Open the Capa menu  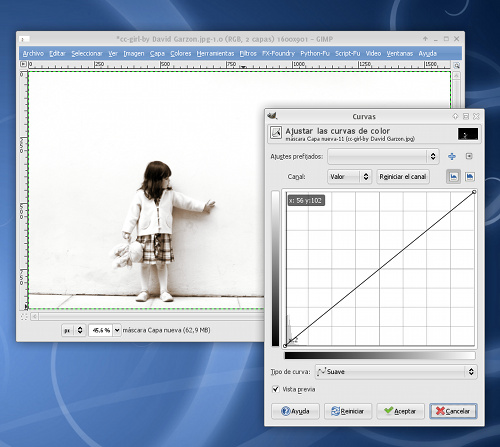click(x=157, y=53)
